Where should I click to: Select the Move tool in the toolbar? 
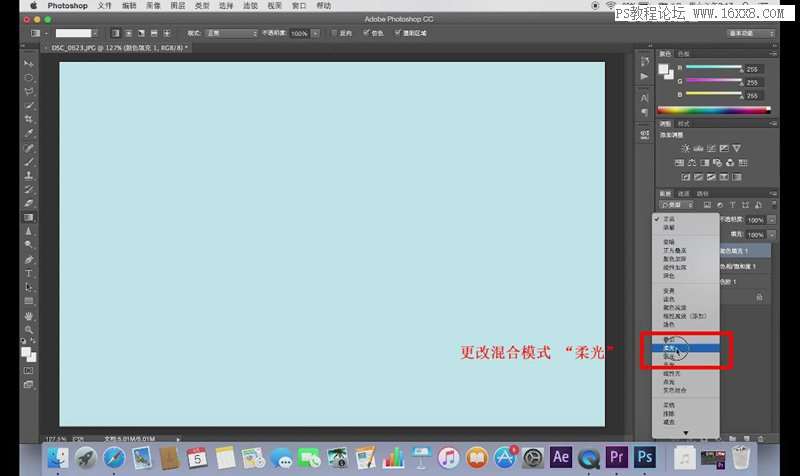[x=29, y=63]
